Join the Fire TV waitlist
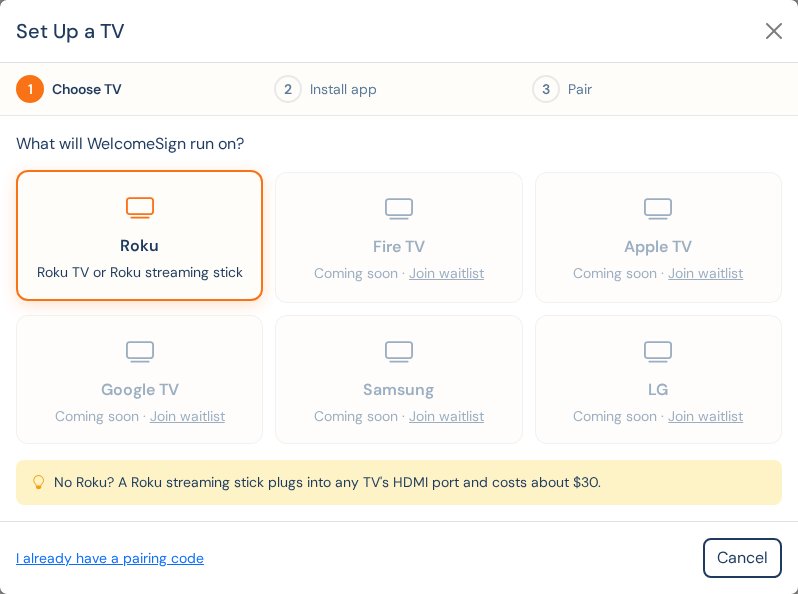Screen dimensions: 798x594 [446, 273]
